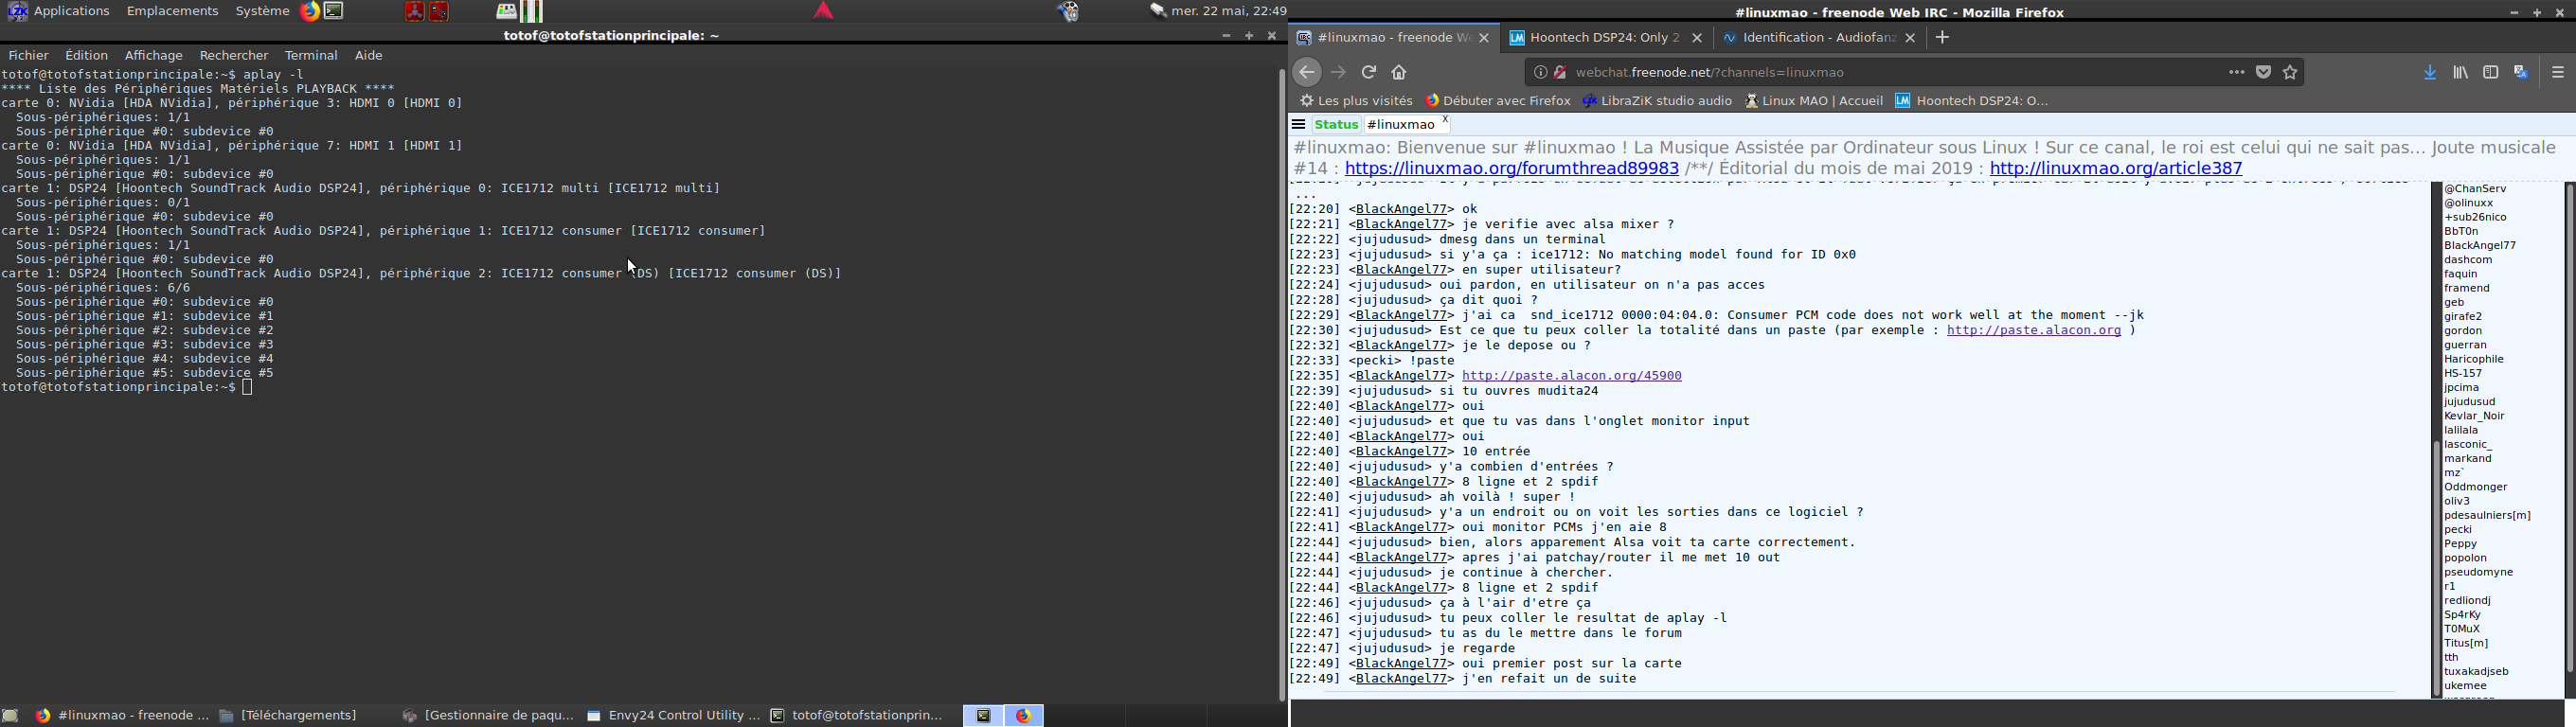
Task: Open the multimedia tray icon in panel
Action: click(x=1068, y=11)
